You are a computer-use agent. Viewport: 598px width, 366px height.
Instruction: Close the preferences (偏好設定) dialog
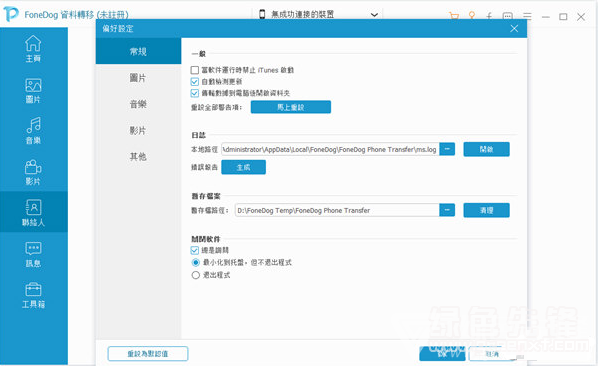[x=514, y=29]
